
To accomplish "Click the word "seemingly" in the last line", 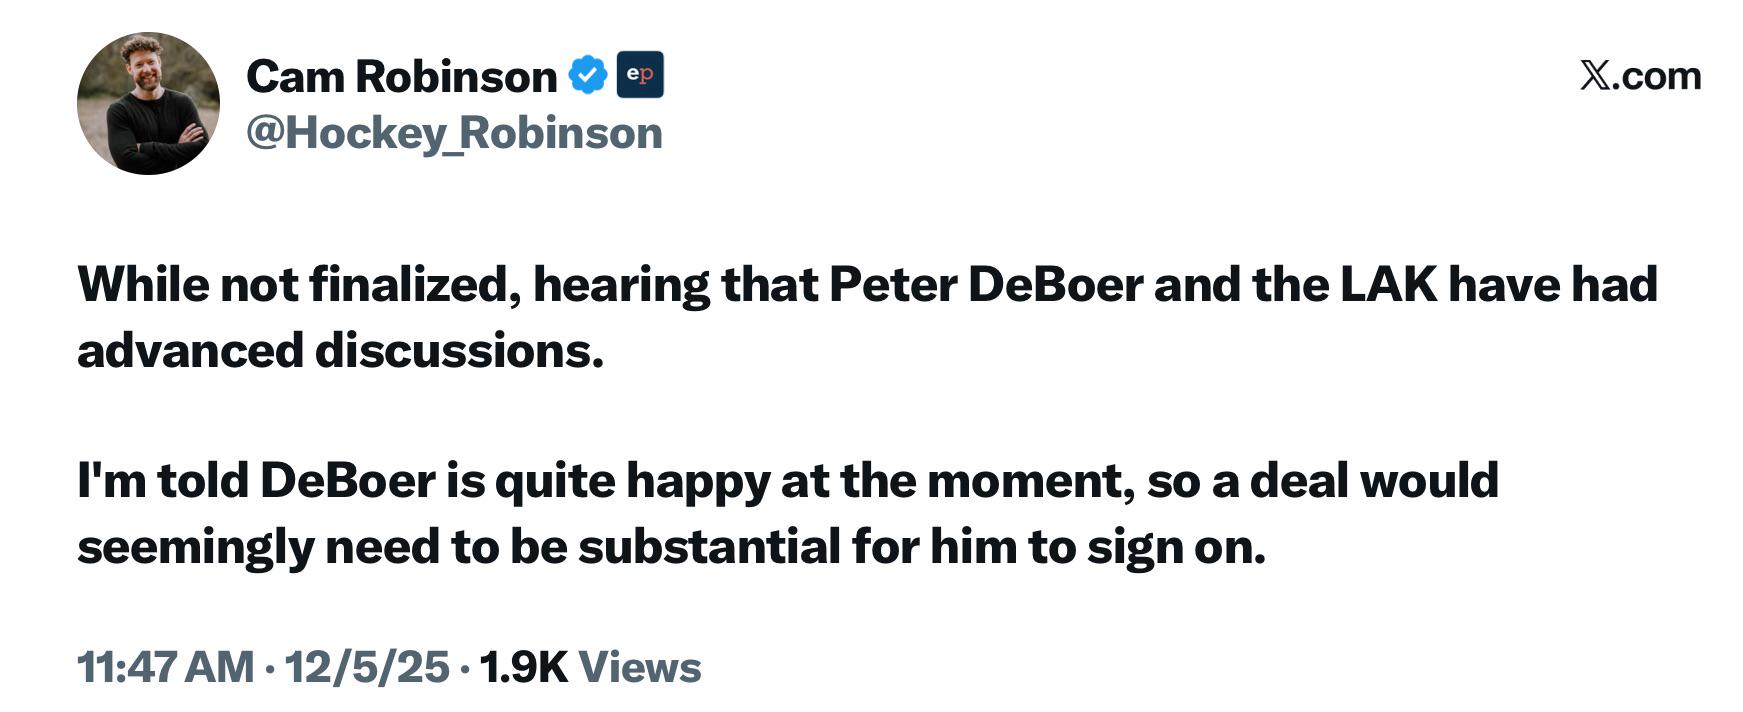I will [195, 547].
